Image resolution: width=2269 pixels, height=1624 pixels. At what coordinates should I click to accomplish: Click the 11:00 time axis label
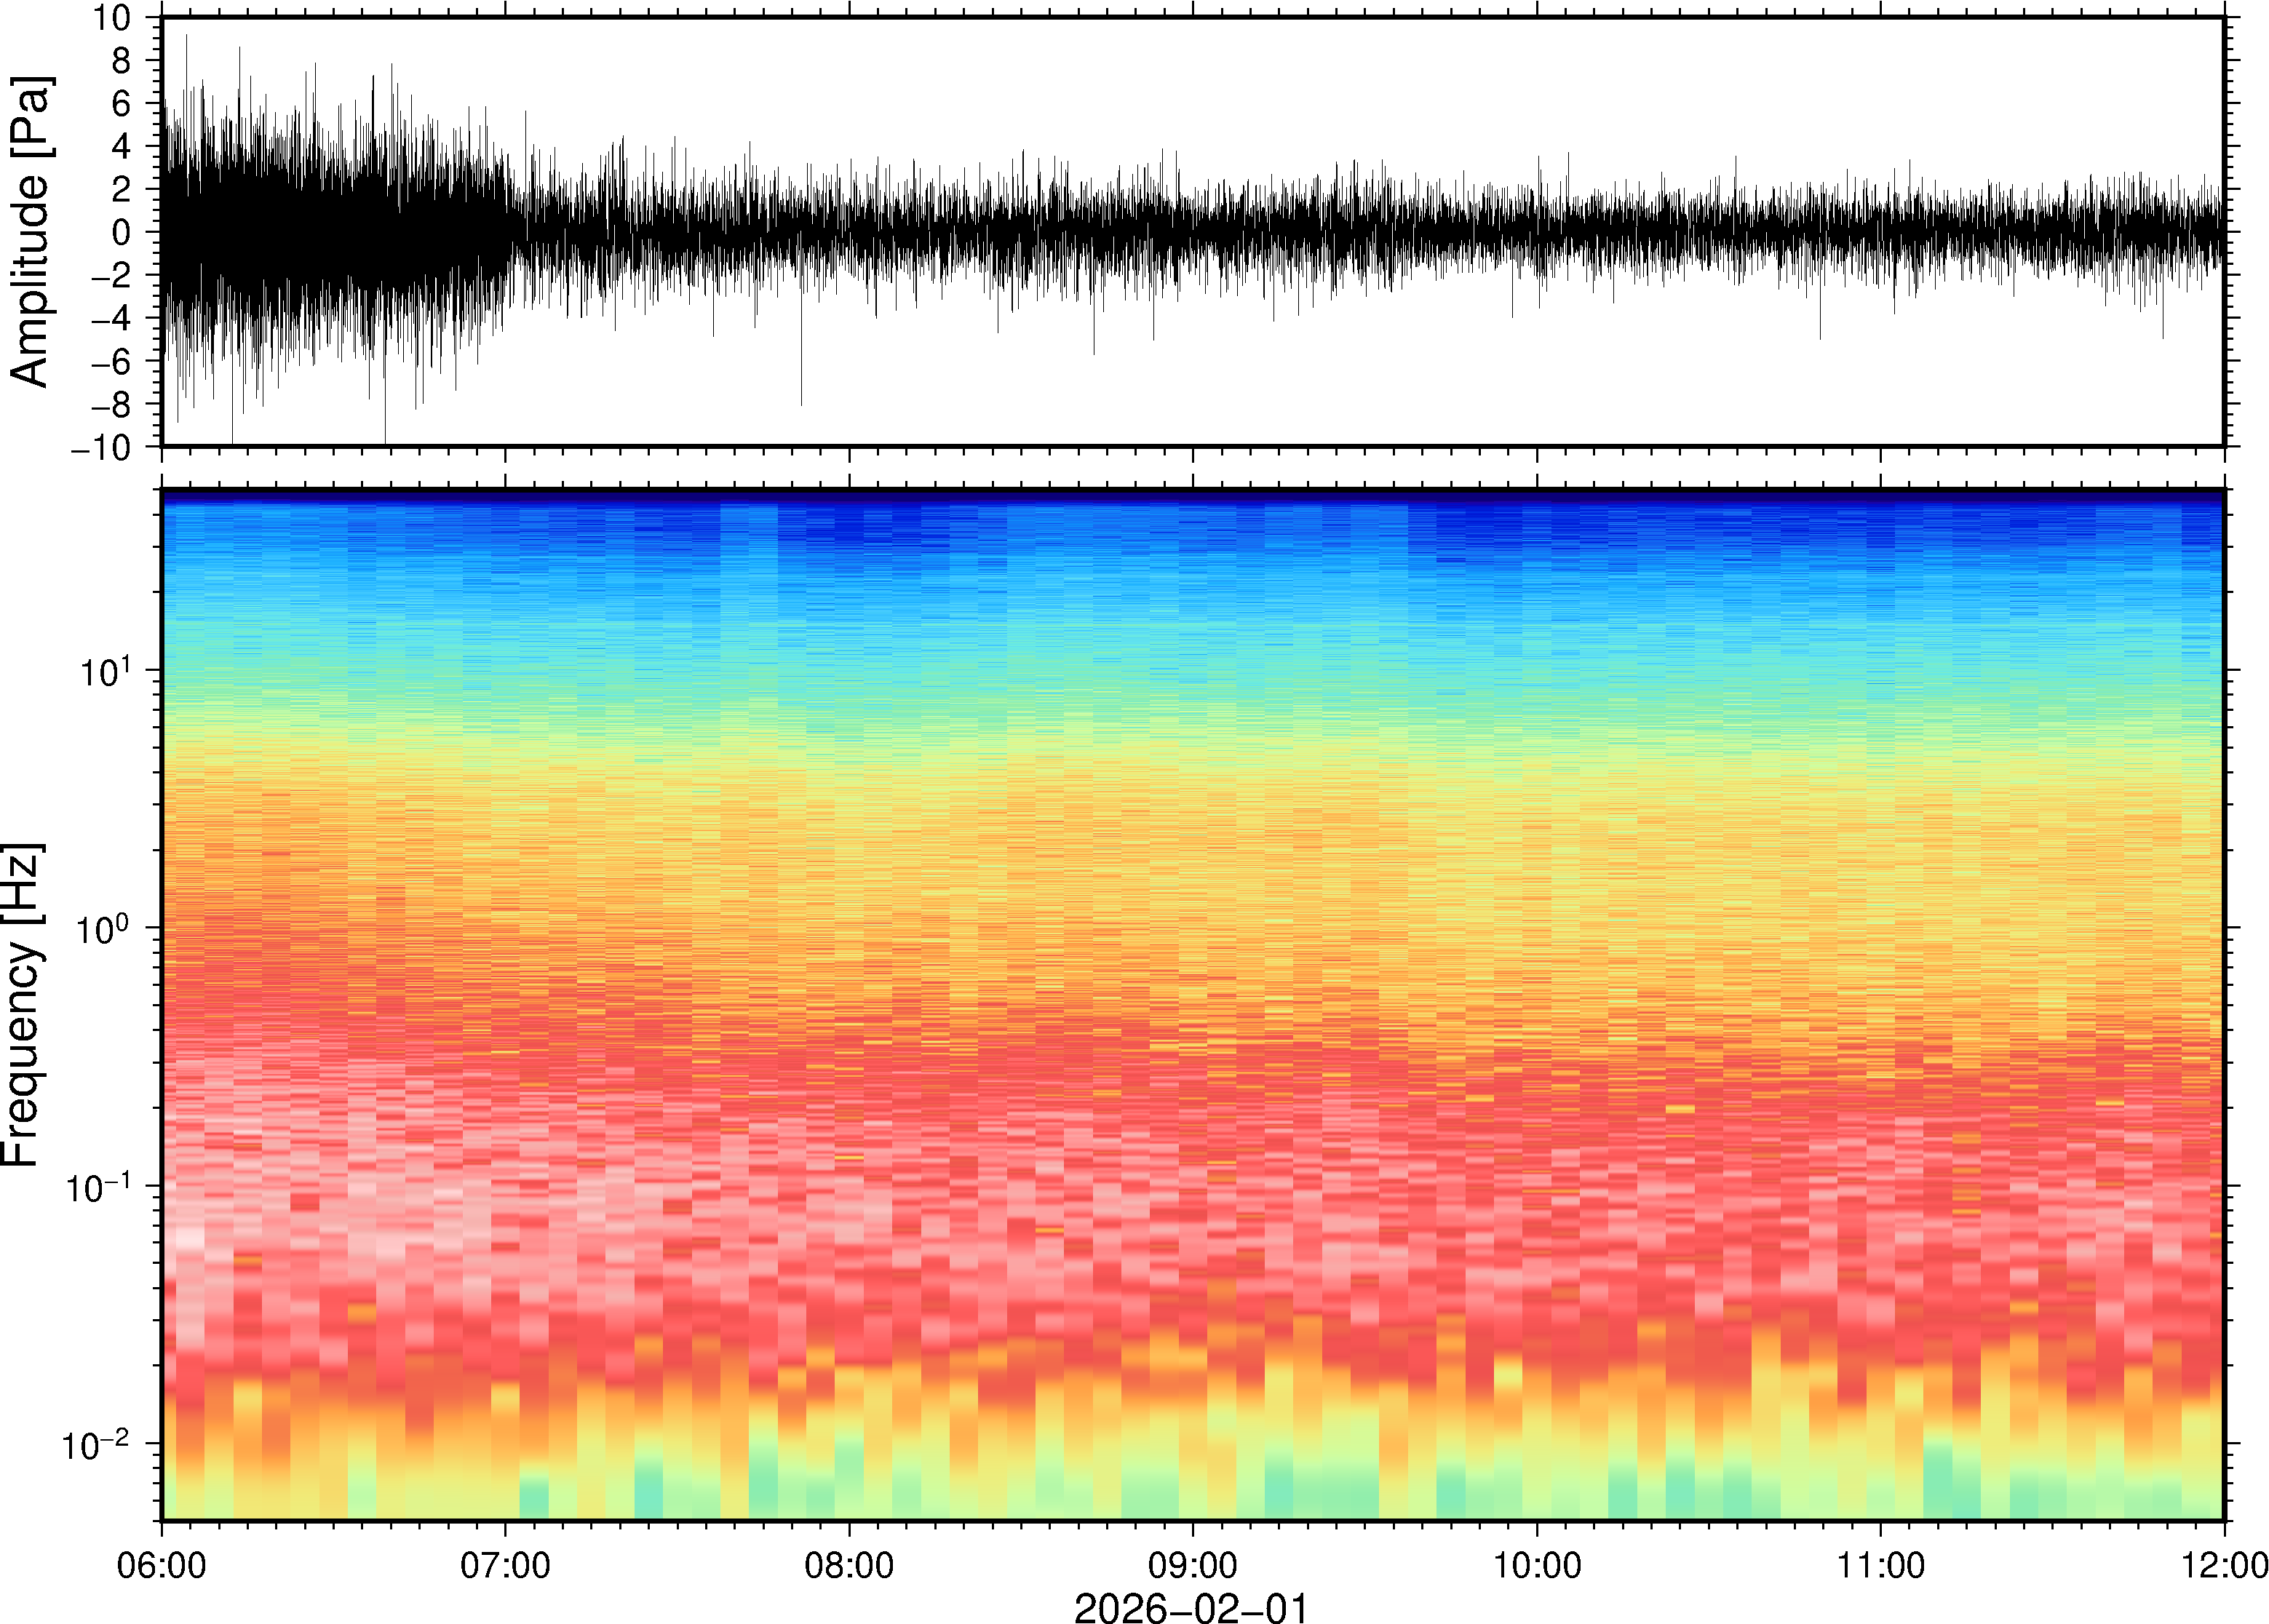[1880, 1564]
